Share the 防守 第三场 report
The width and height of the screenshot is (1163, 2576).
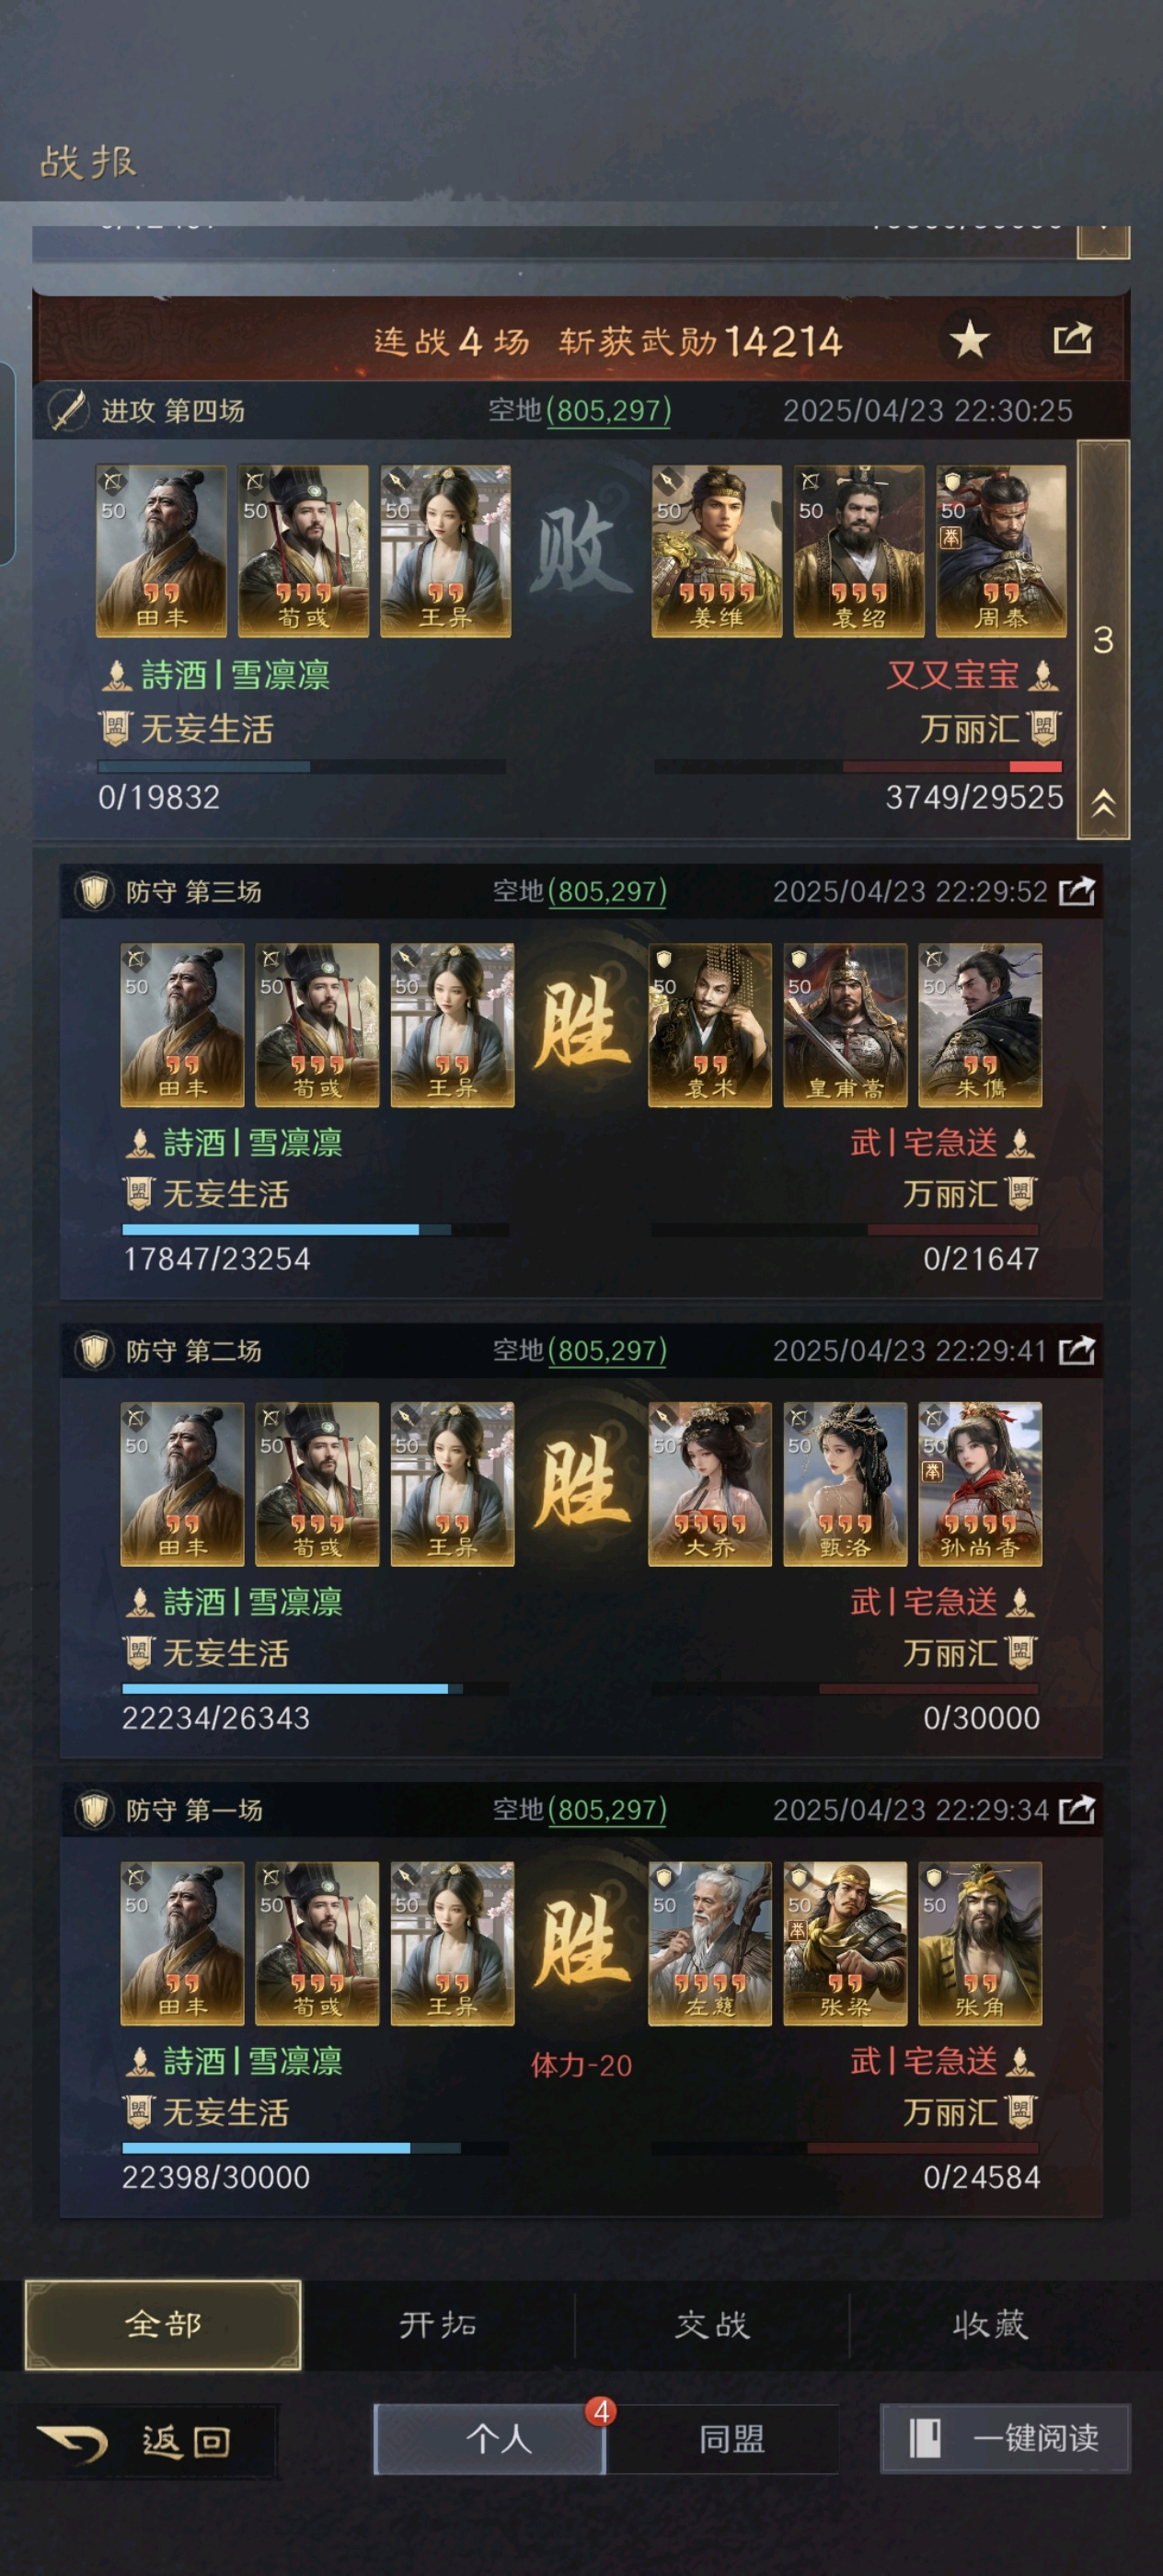pos(1076,891)
